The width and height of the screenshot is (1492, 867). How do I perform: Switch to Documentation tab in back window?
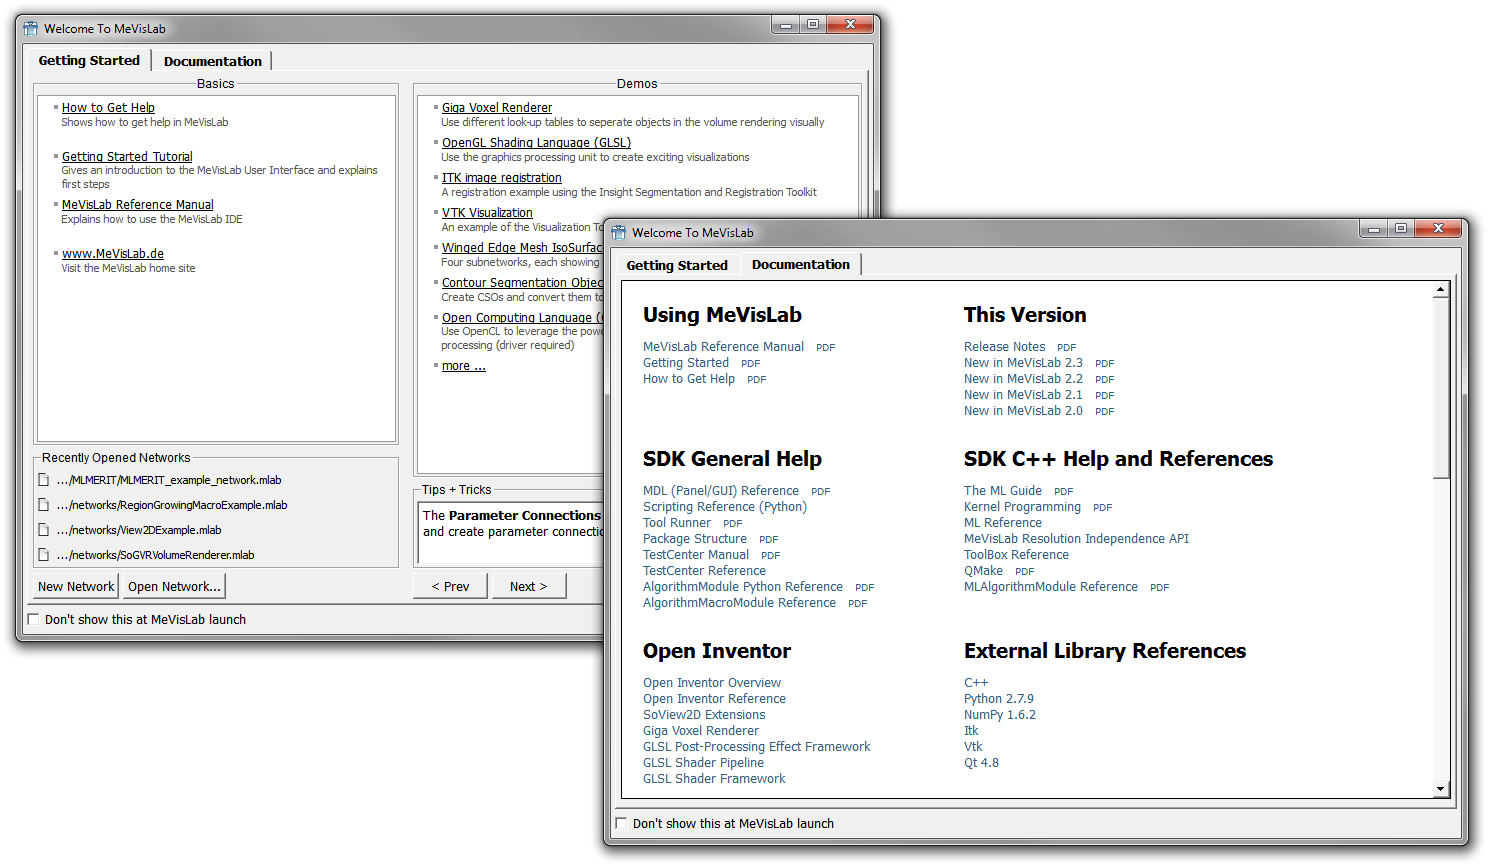pos(212,61)
